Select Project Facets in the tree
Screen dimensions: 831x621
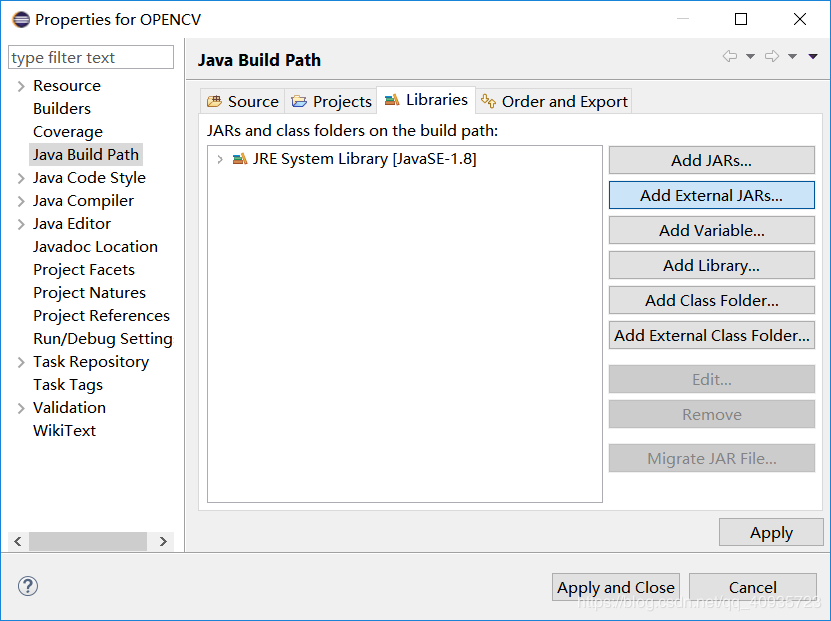84,270
